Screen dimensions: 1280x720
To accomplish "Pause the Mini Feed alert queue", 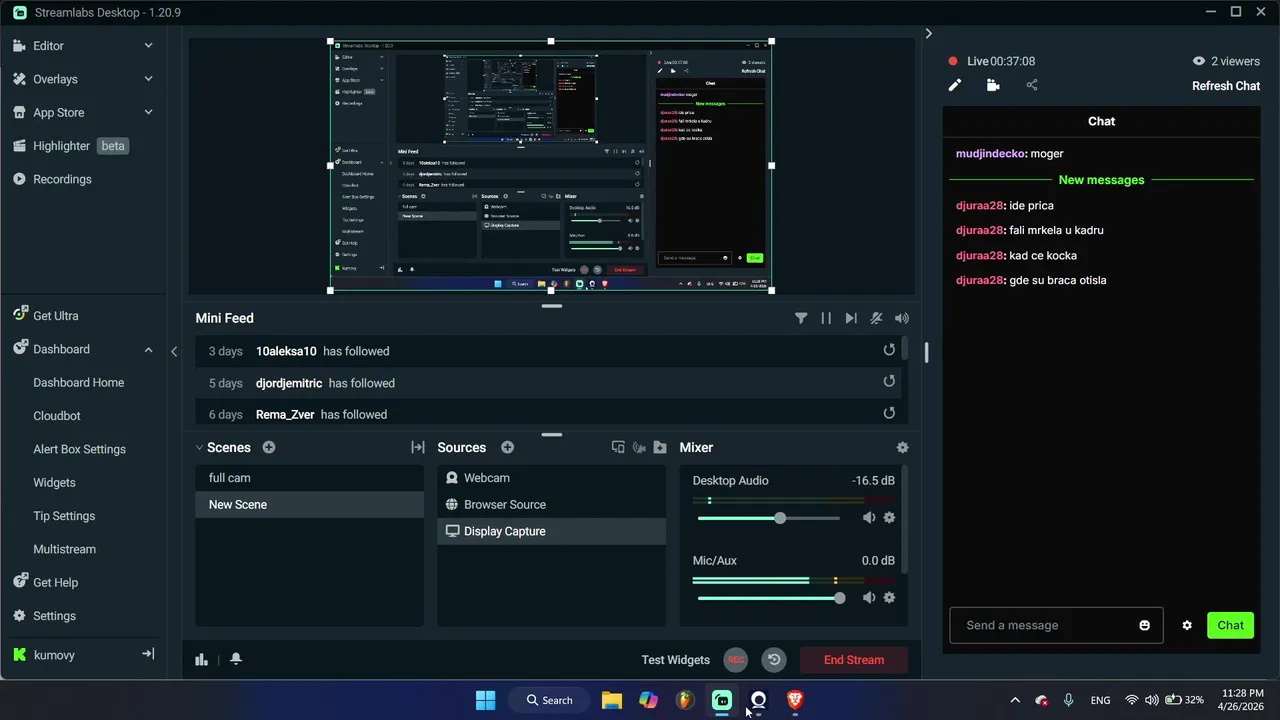I will (x=826, y=318).
